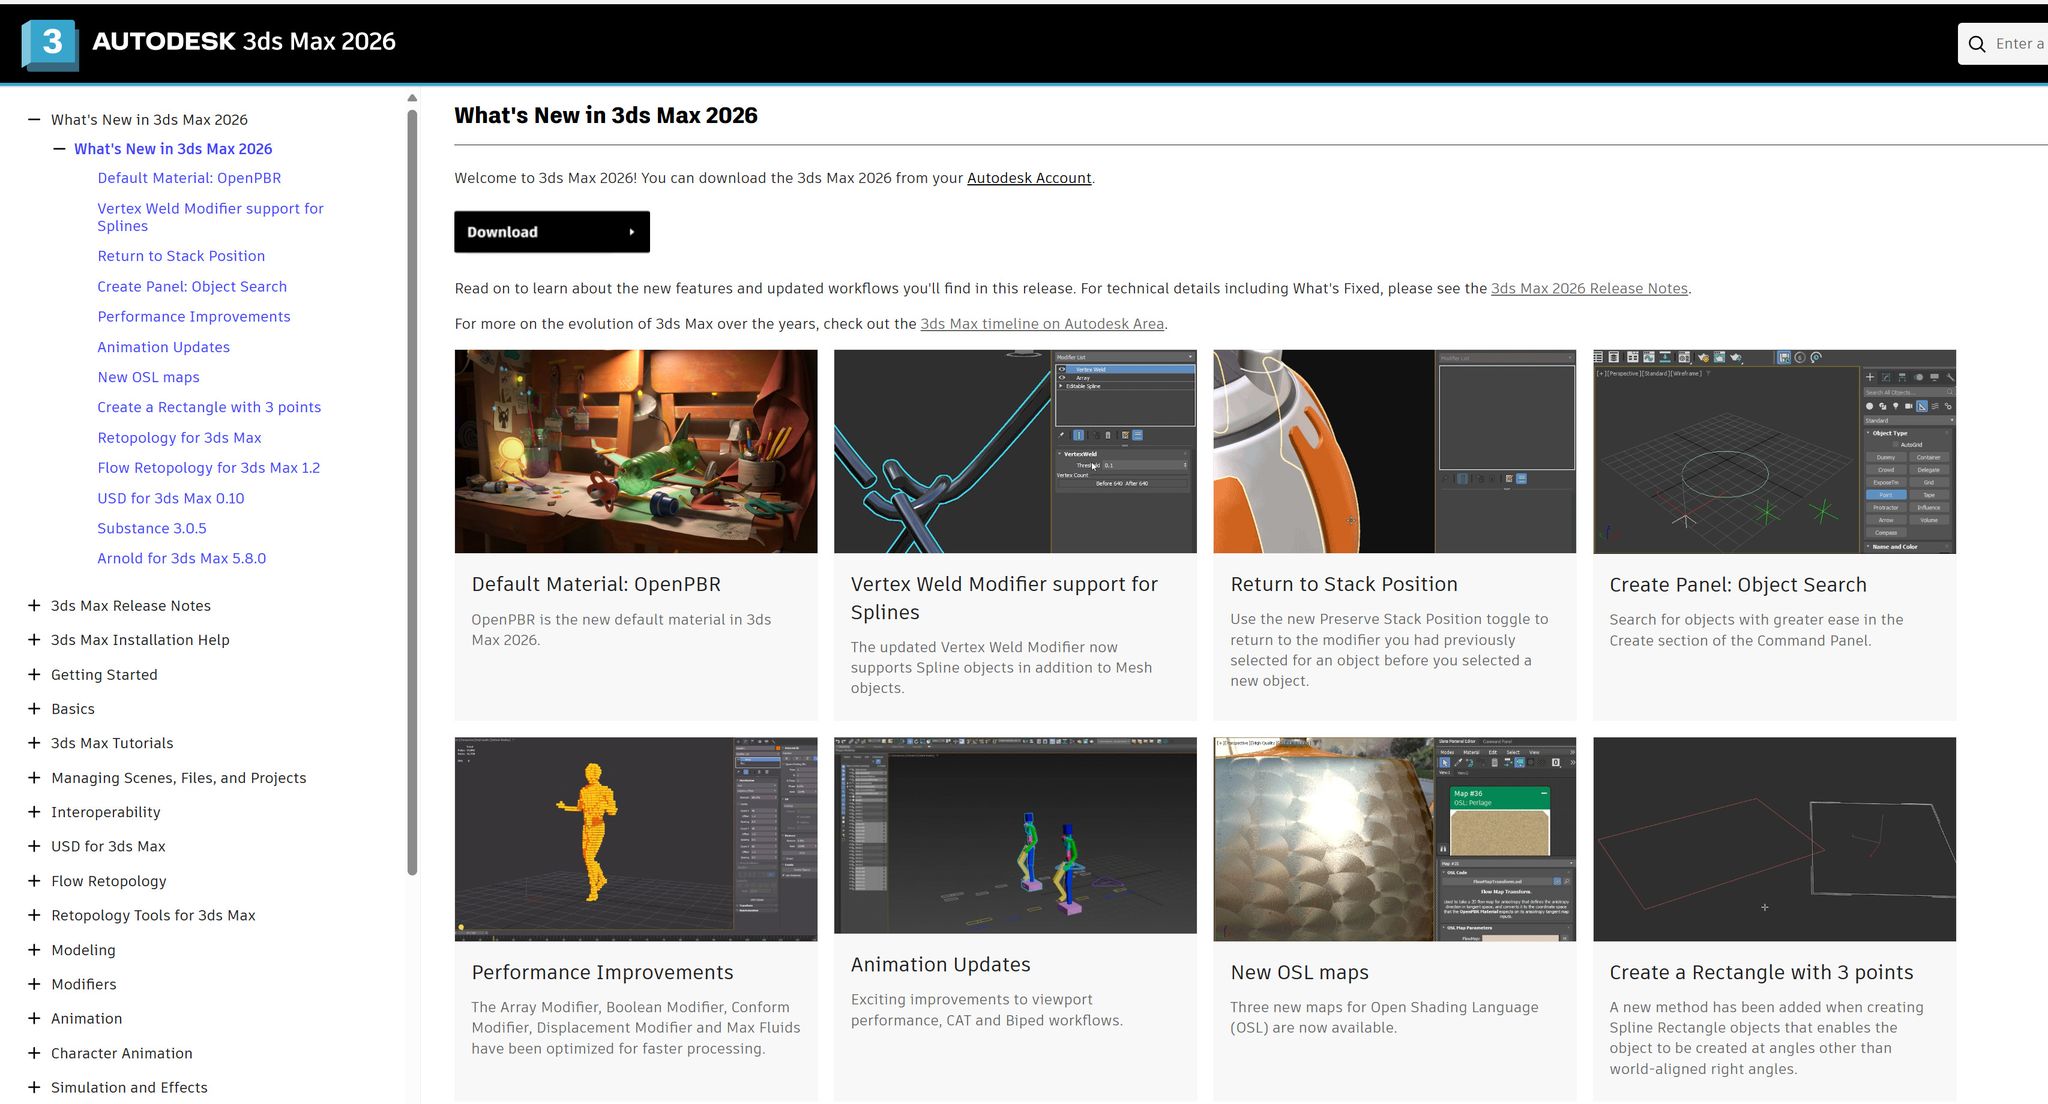
Task: Go to Performance Improvements in sidebar
Action: 194,317
